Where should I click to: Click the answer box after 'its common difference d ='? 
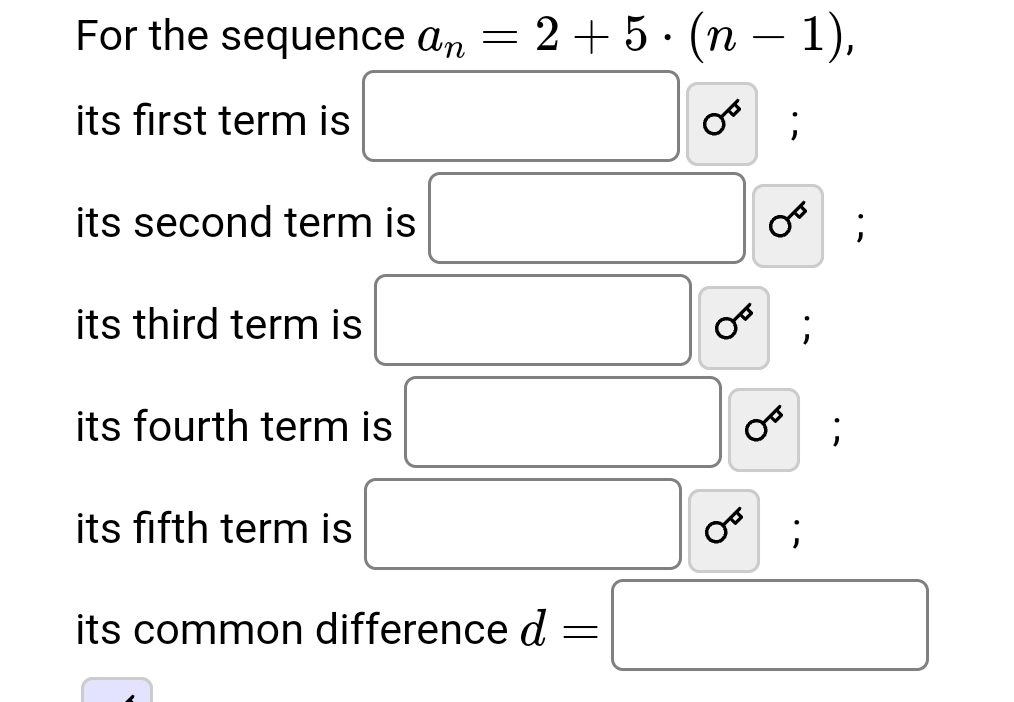click(x=770, y=625)
